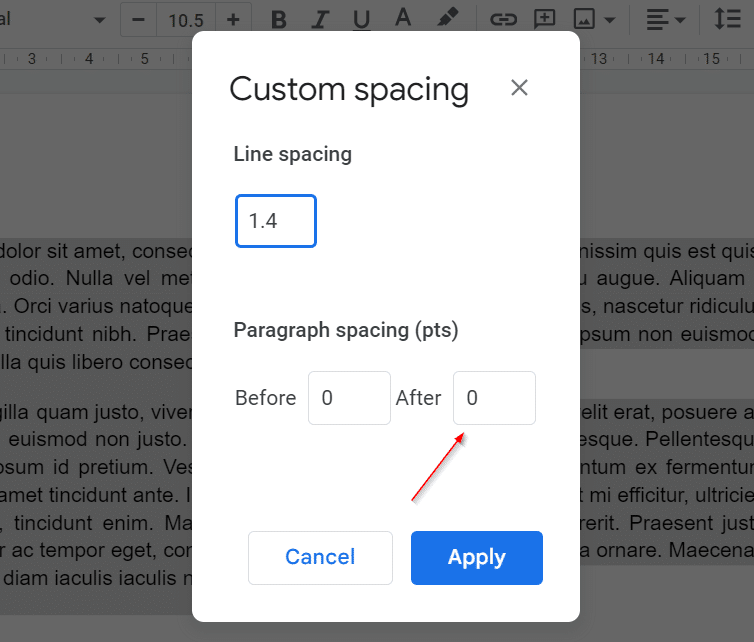Viewport: 754px width, 642px height.
Task: Expand the insert image dropdown arrow
Action: (x=610, y=20)
